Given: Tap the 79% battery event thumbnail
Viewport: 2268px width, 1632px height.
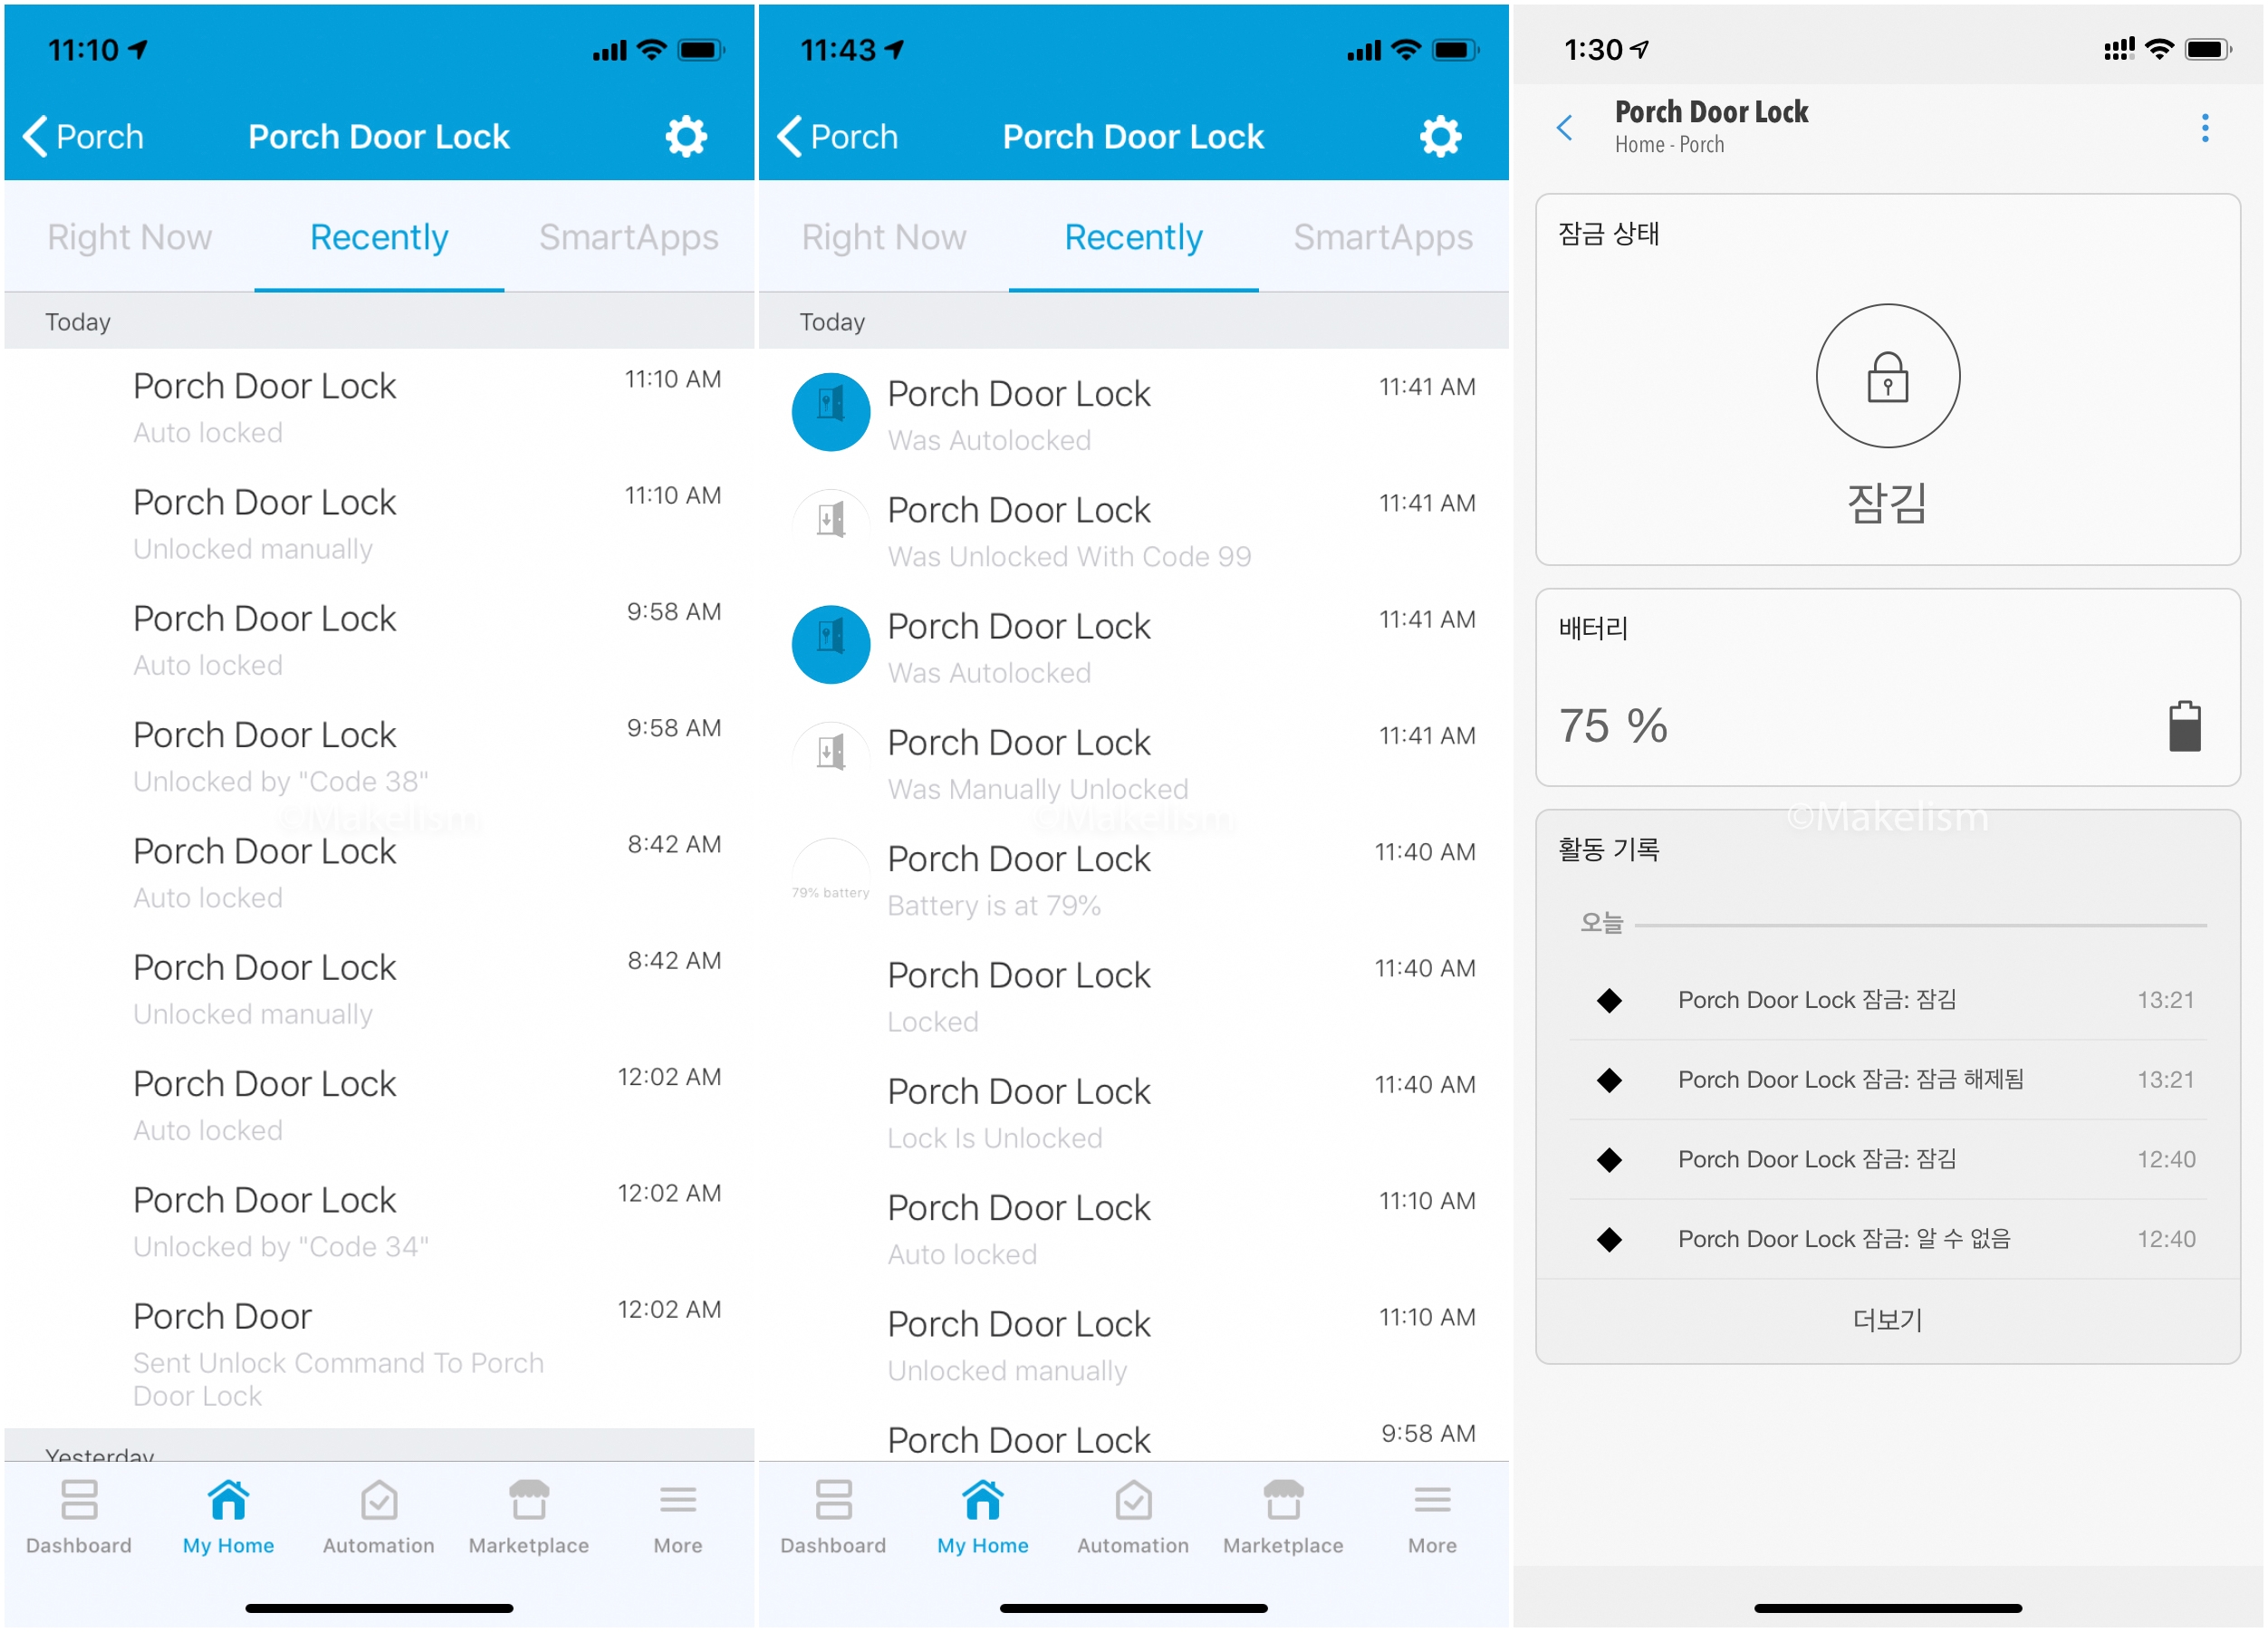Looking at the screenshot, I should coord(830,878).
